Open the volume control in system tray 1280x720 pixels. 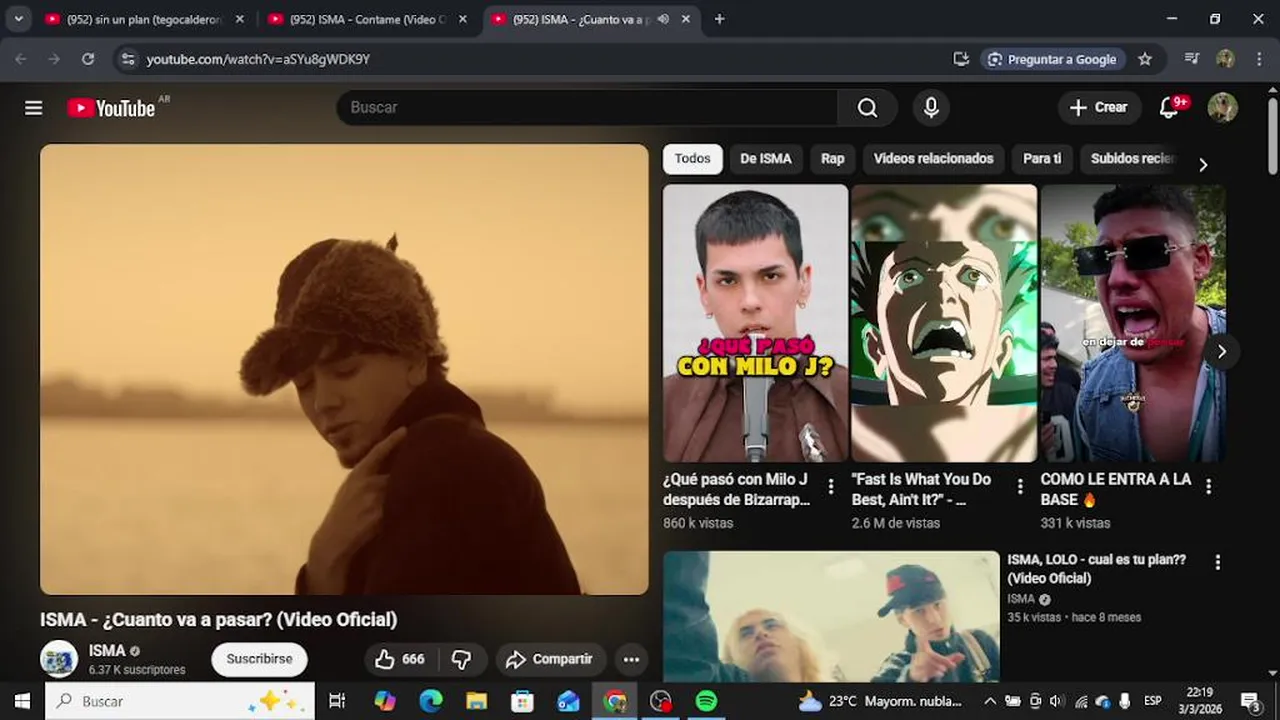[1056, 701]
